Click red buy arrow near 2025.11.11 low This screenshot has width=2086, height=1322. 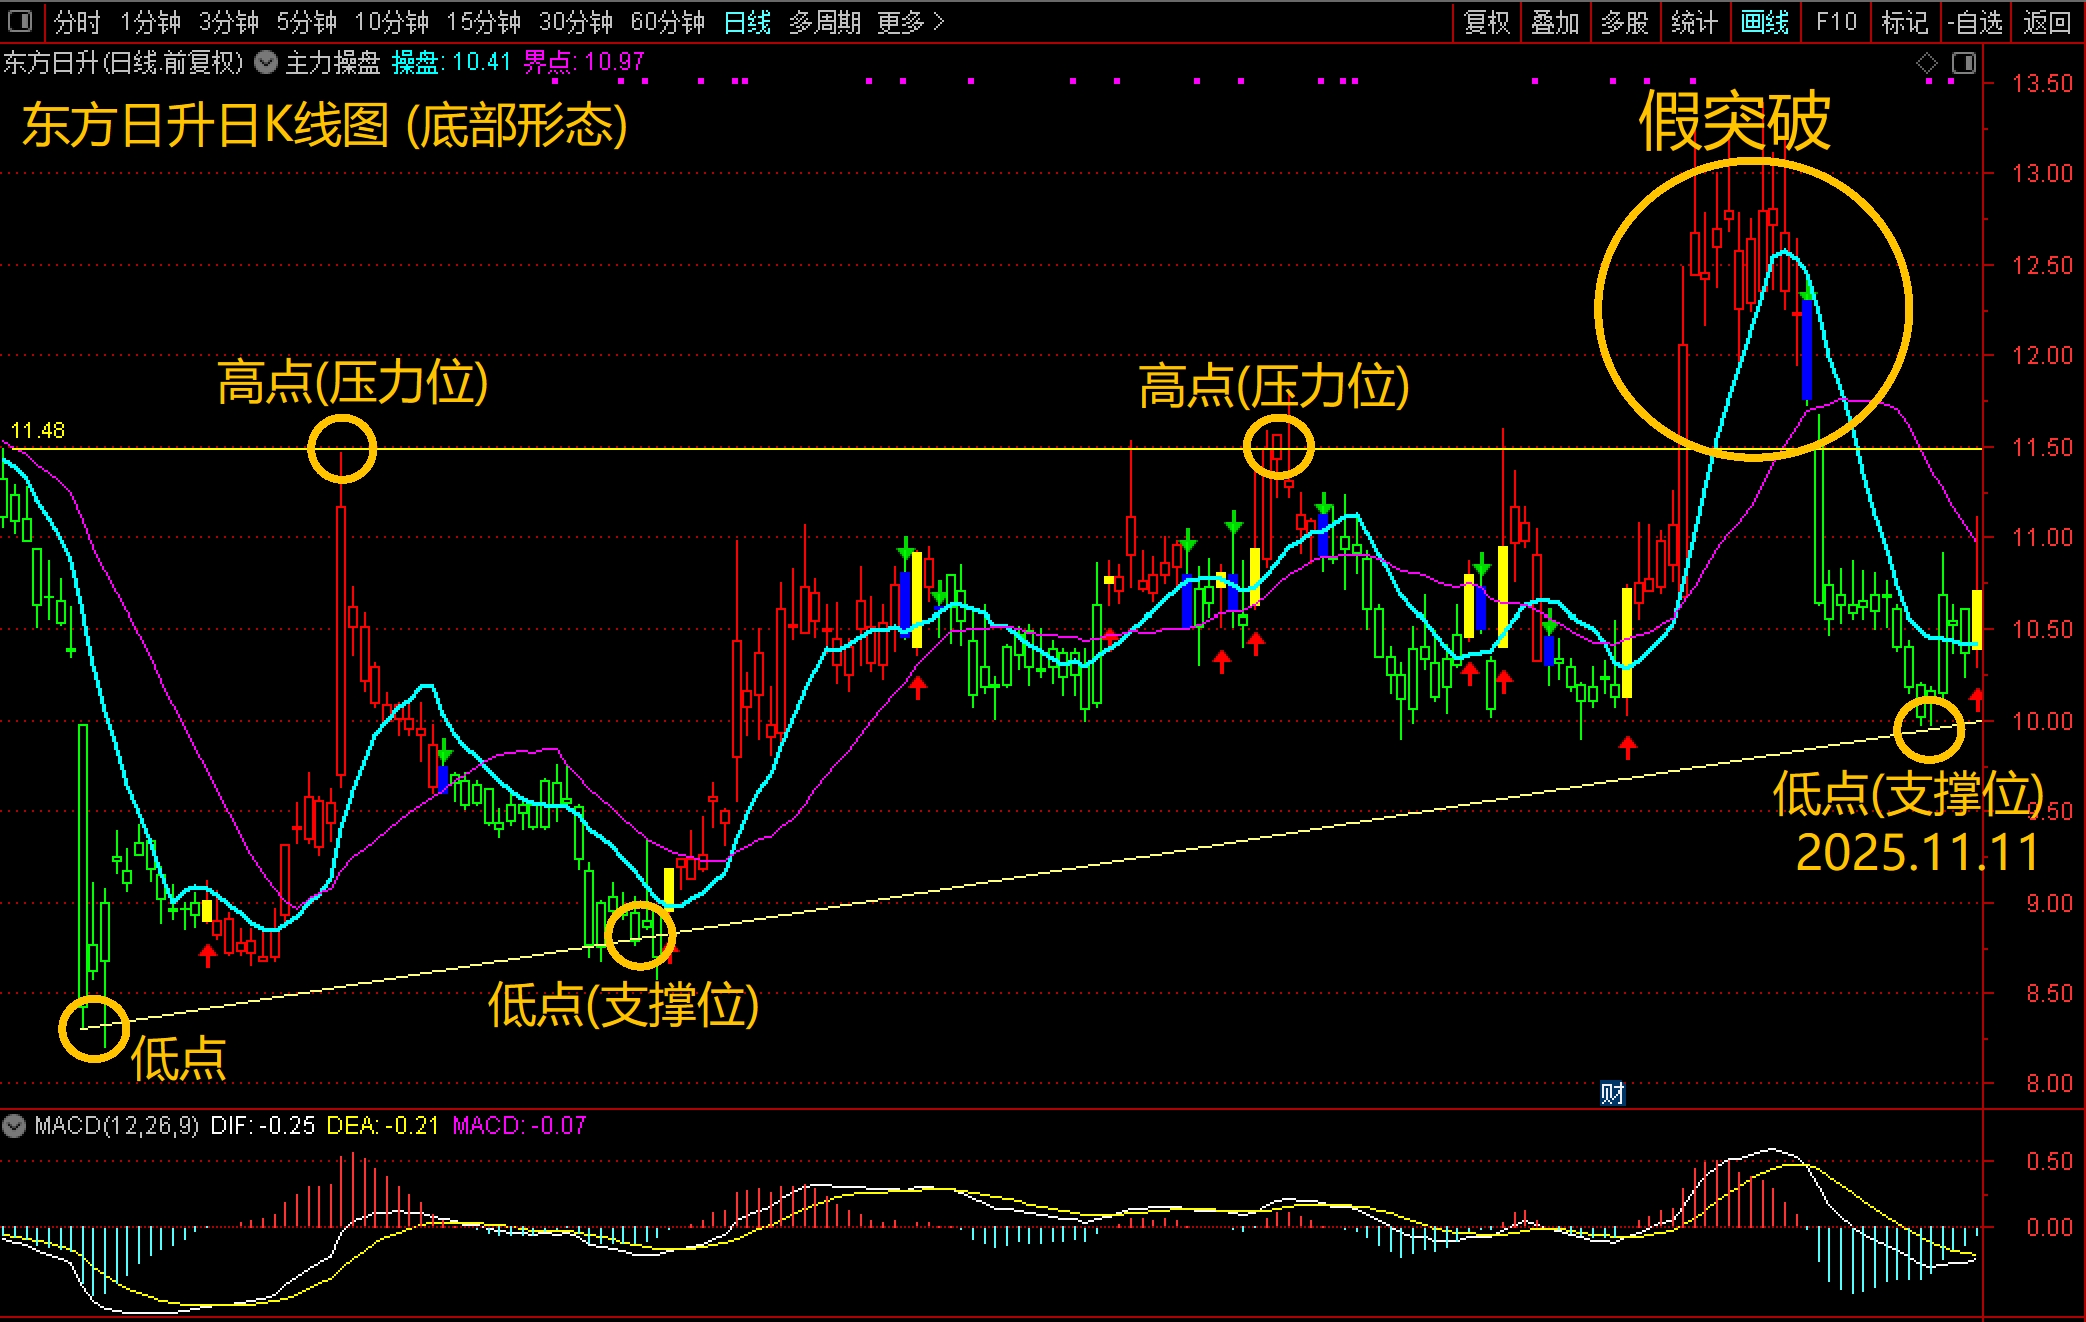tap(1977, 697)
